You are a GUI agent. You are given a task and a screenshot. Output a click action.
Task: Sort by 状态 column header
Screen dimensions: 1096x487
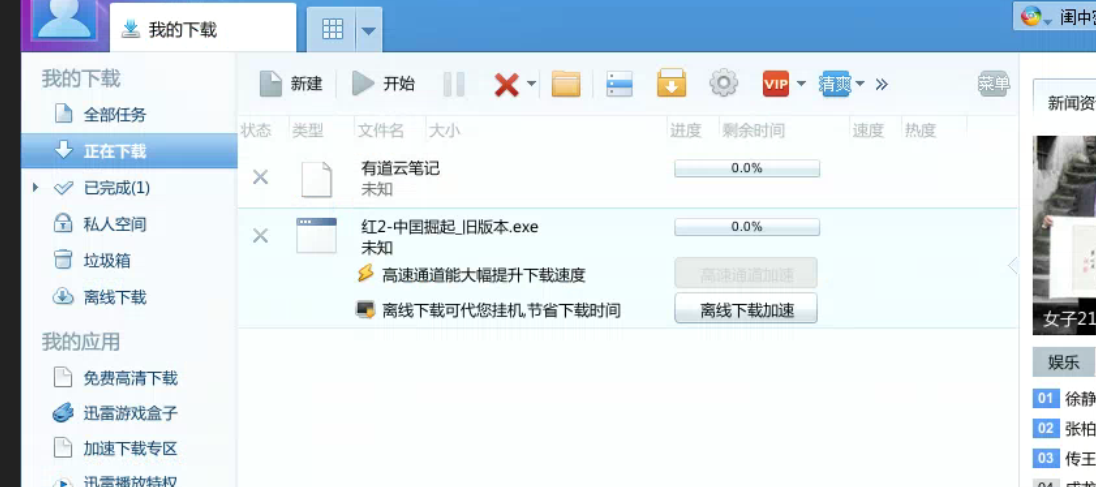256,130
